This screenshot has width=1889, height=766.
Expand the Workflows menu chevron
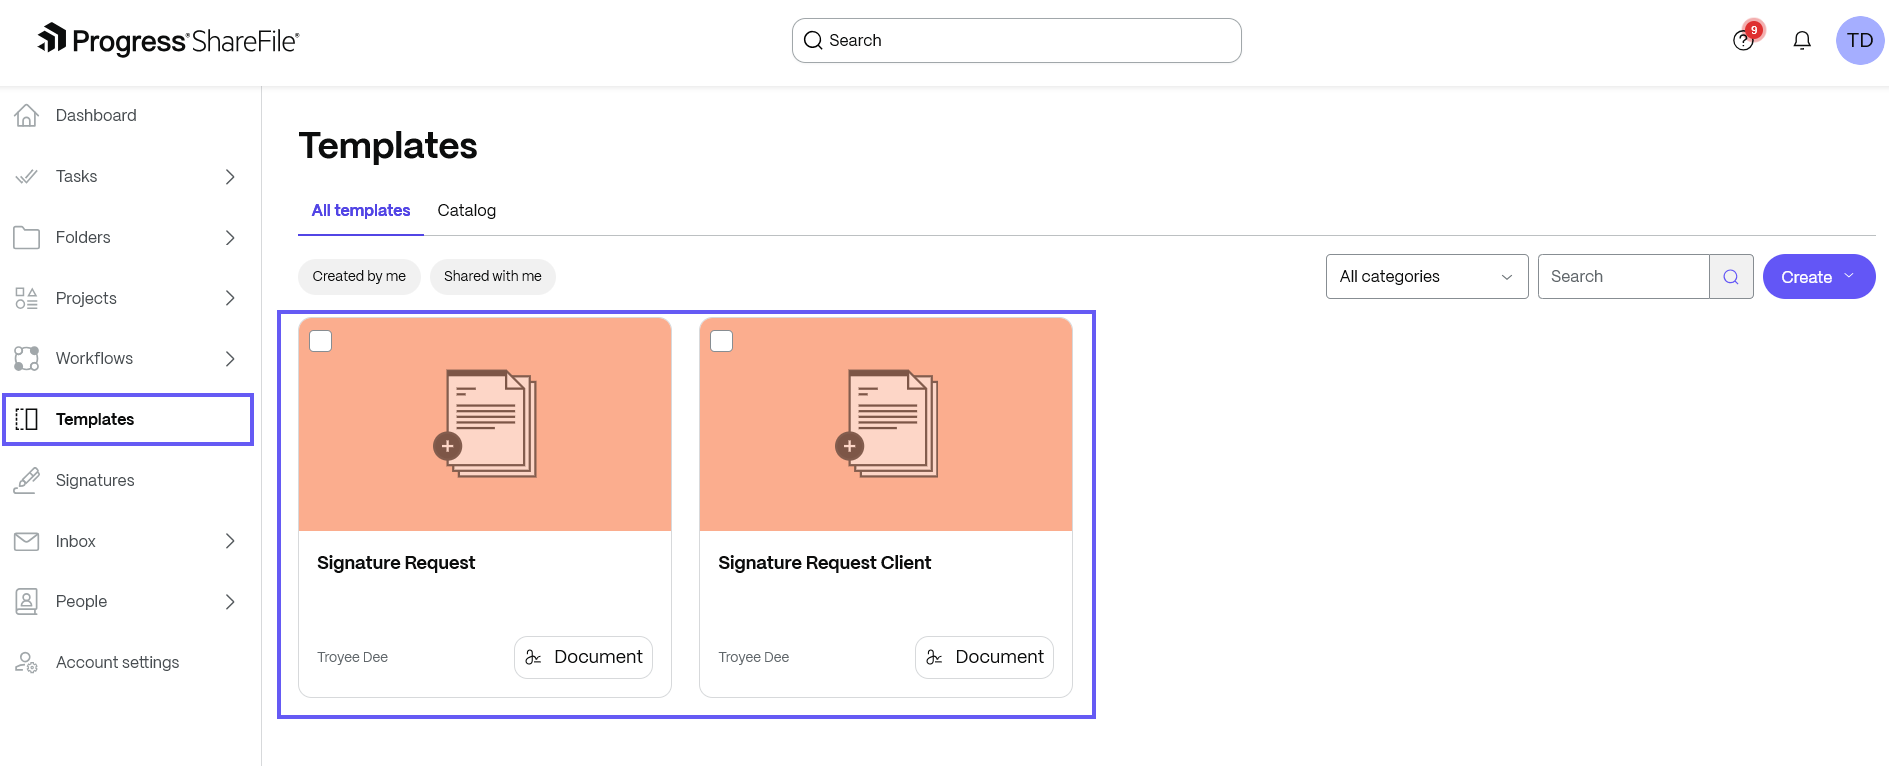tap(230, 359)
